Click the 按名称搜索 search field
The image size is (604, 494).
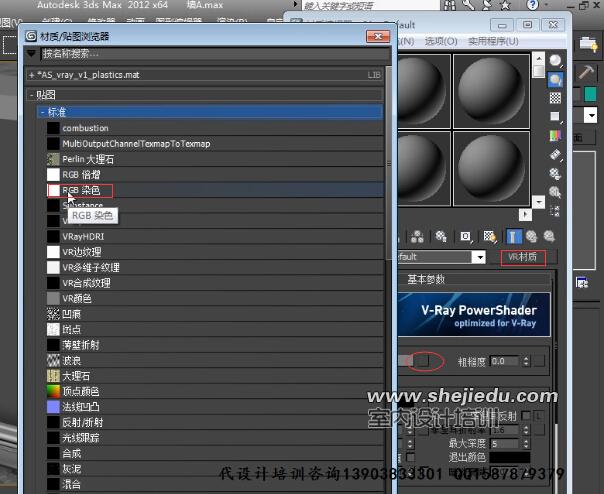point(214,53)
